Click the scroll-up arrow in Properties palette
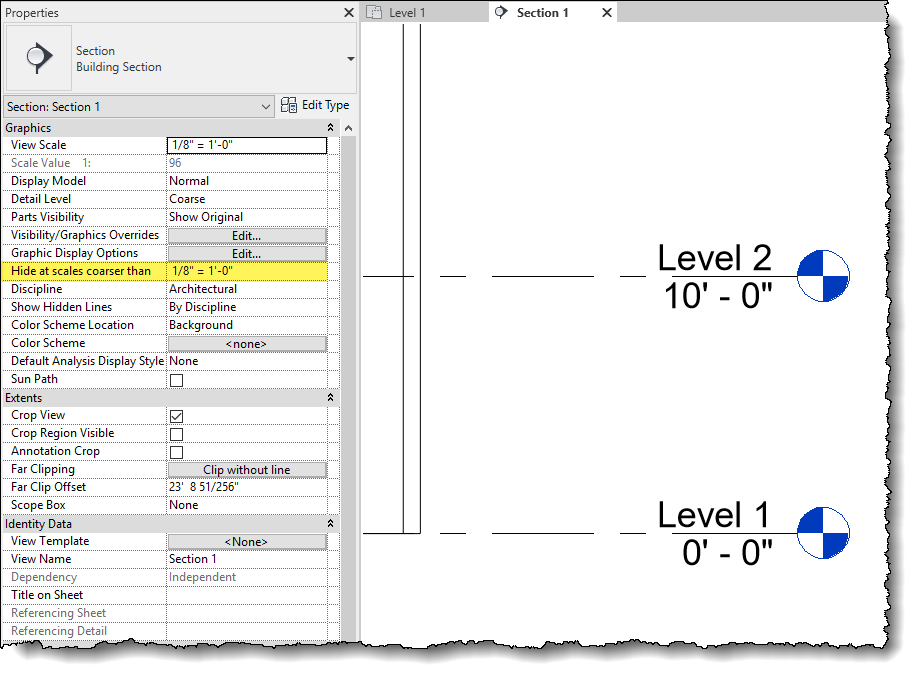Screen dimensions: 920x677 pyautogui.click(x=348, y=127)
